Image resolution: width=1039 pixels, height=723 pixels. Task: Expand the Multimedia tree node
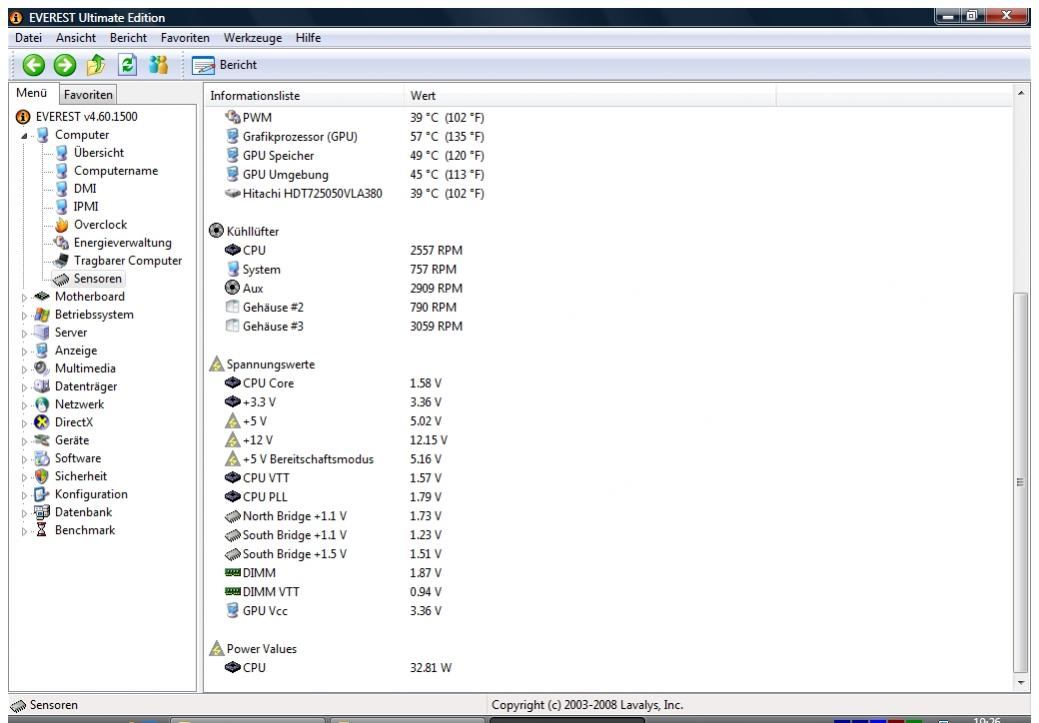pos(24,369)
